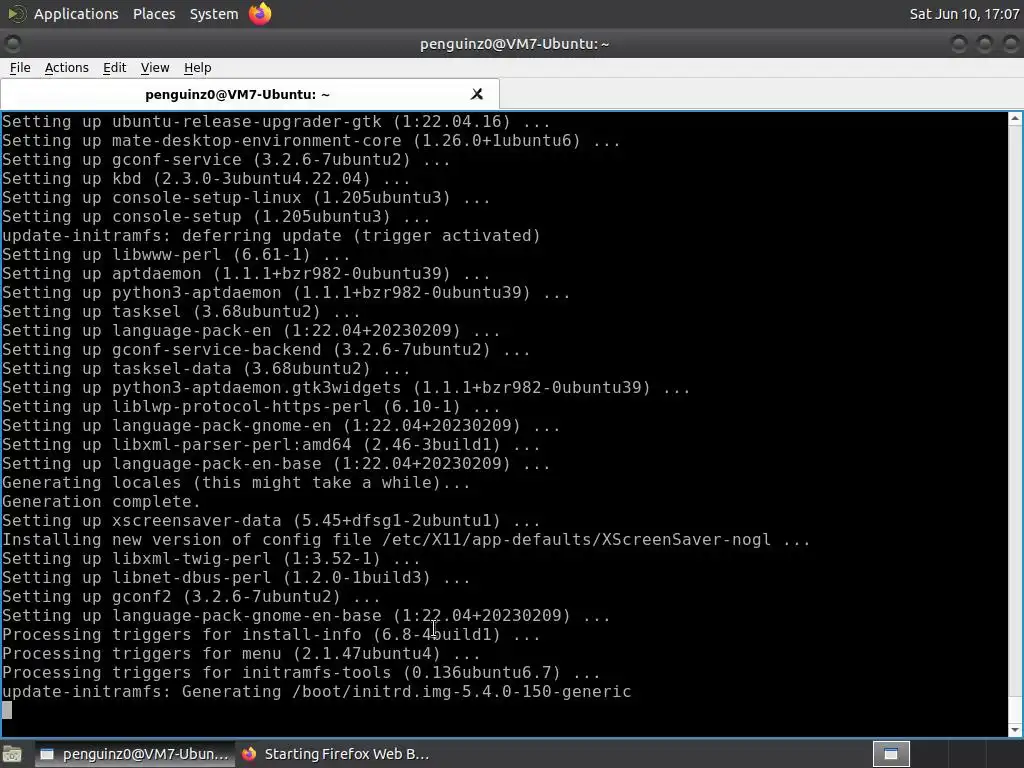Switch to penguinz0@VM7-Ubun... taskbar entry
Viewport: 1024px width, 768px height.
point(135,754)
